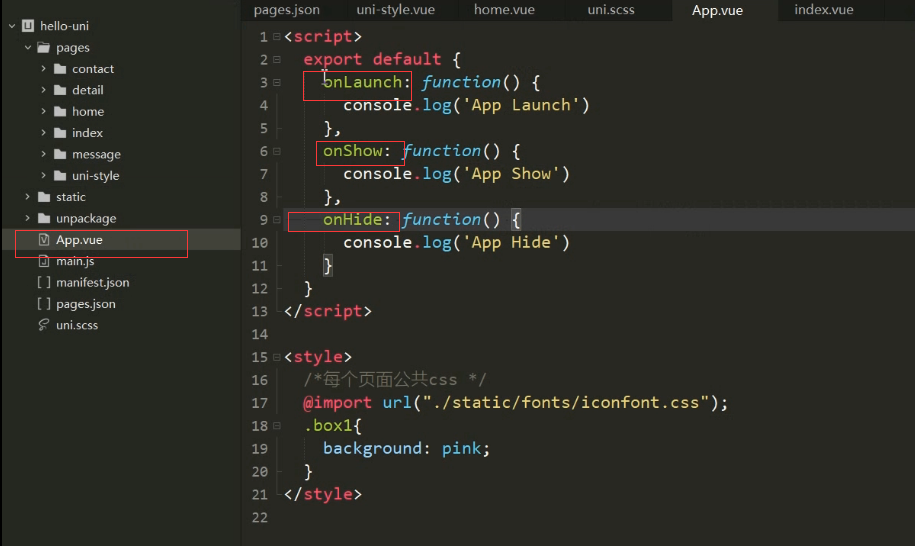Open uni.scss from the file tree
The image size is (915, 546).
[x=77, y=325]
